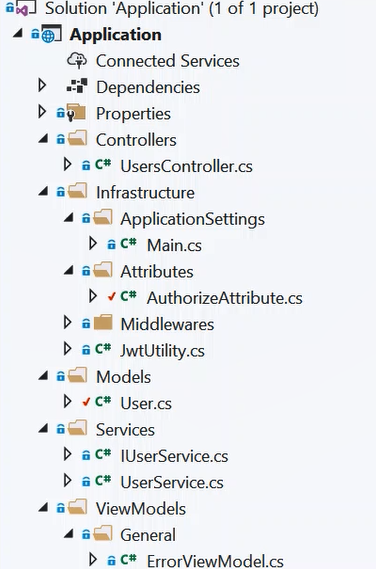Click the Solution 'Application' Visual Studio icon
The width and height of the screenshot is (376, 569).
pos(25,9)
